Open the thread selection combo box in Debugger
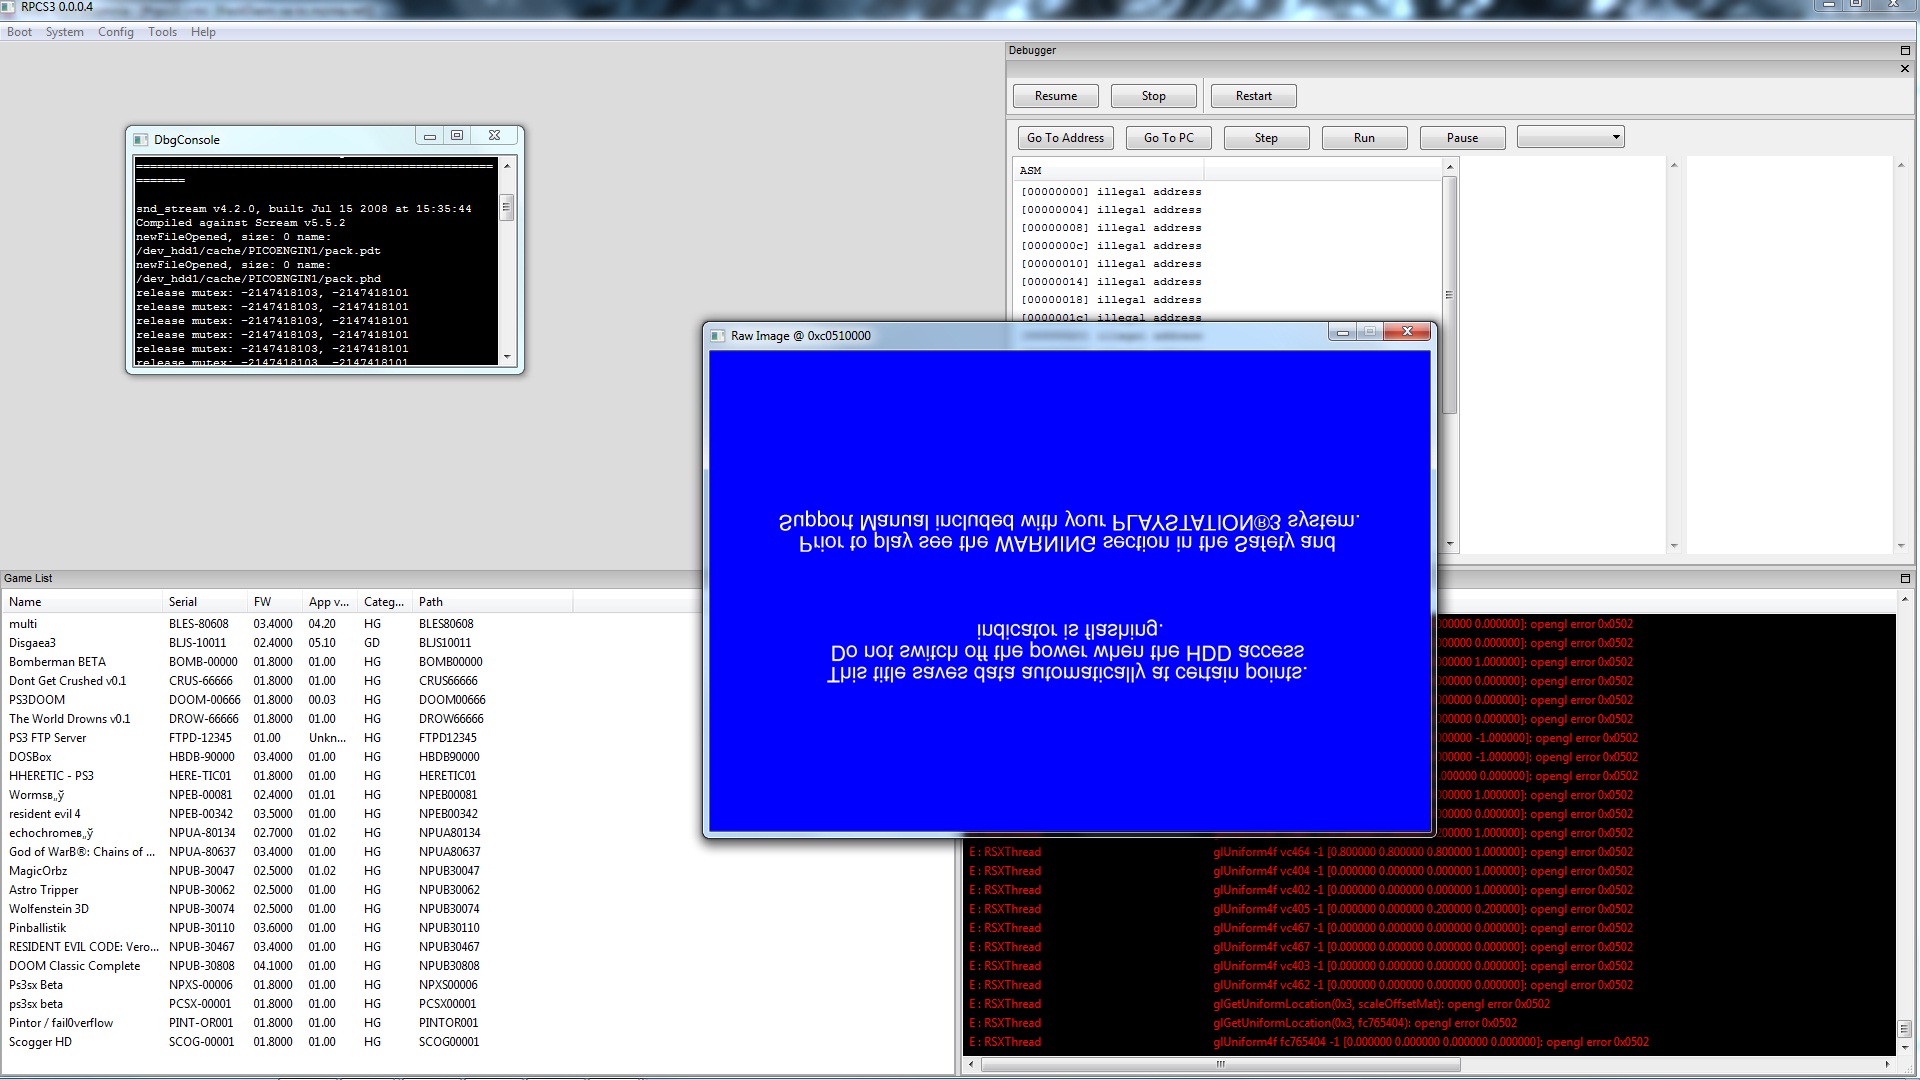1920x1080 pixels. [x=1570, y=137]
